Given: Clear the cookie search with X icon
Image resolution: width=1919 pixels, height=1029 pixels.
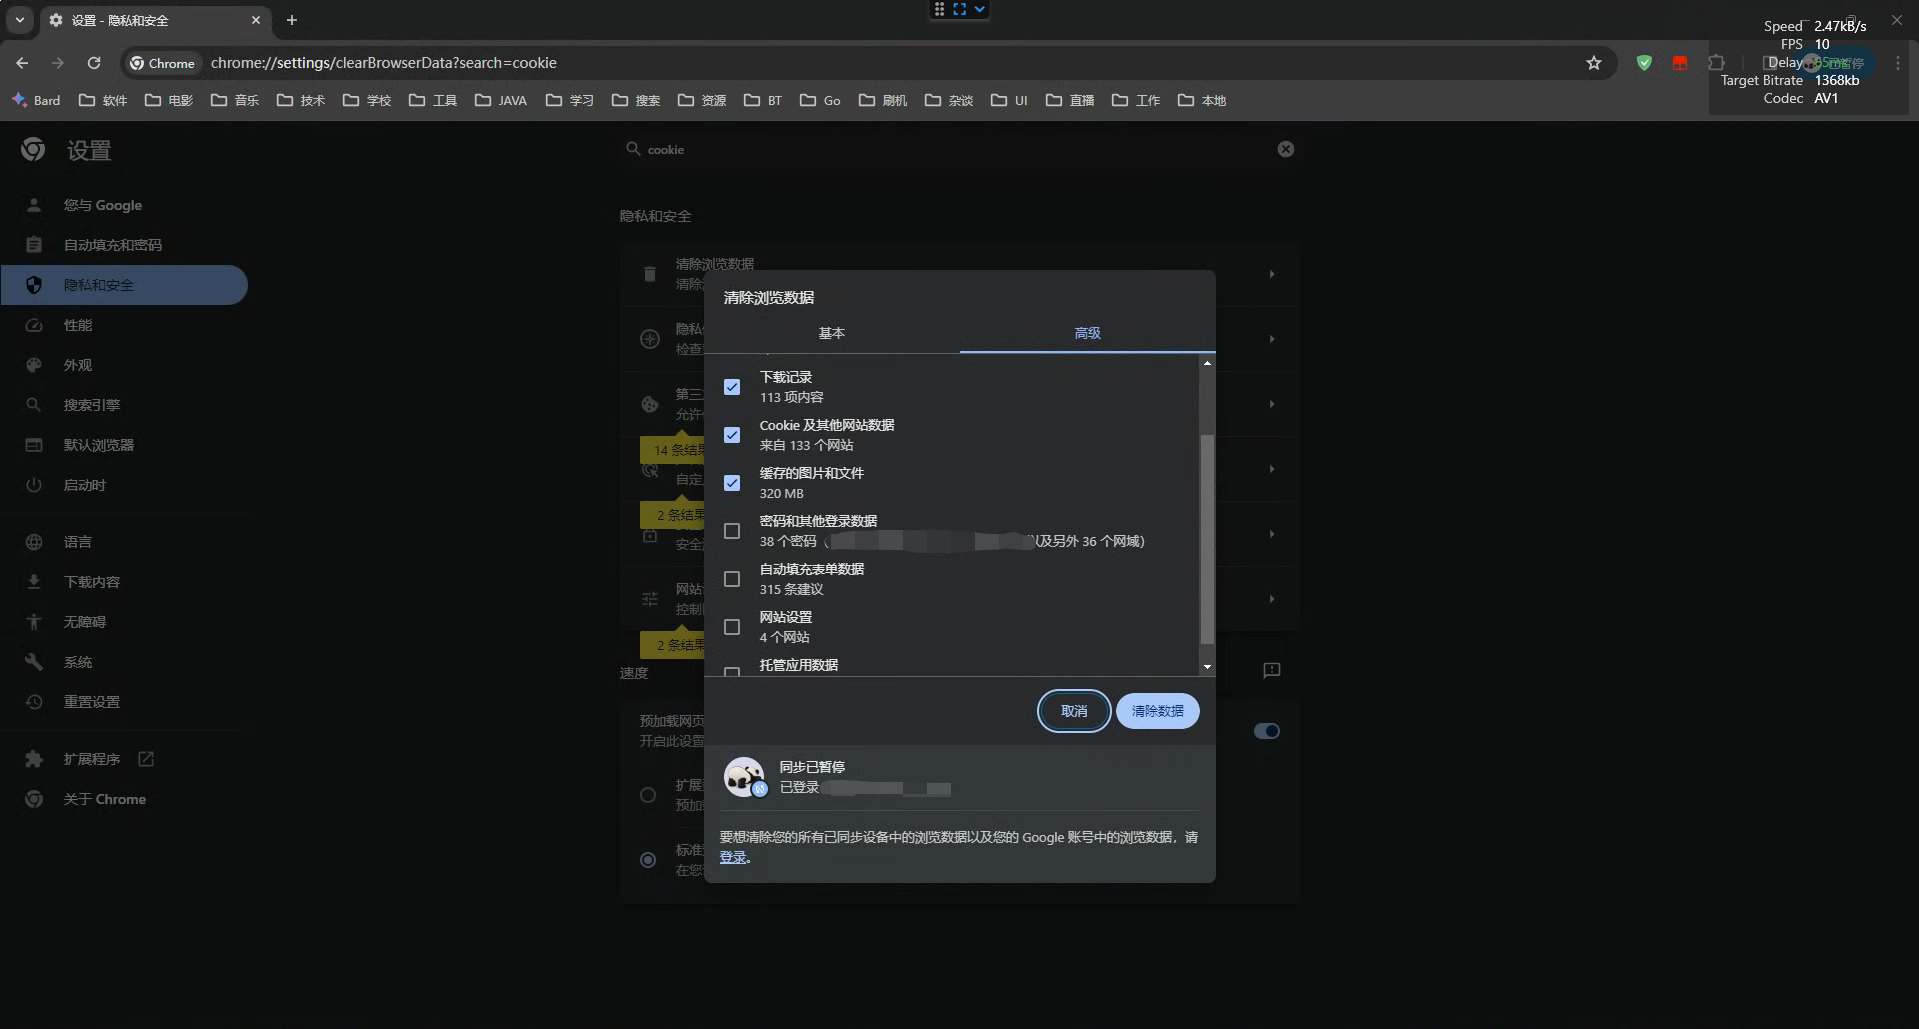Looking at the screenshot, I should point(1285,149).
